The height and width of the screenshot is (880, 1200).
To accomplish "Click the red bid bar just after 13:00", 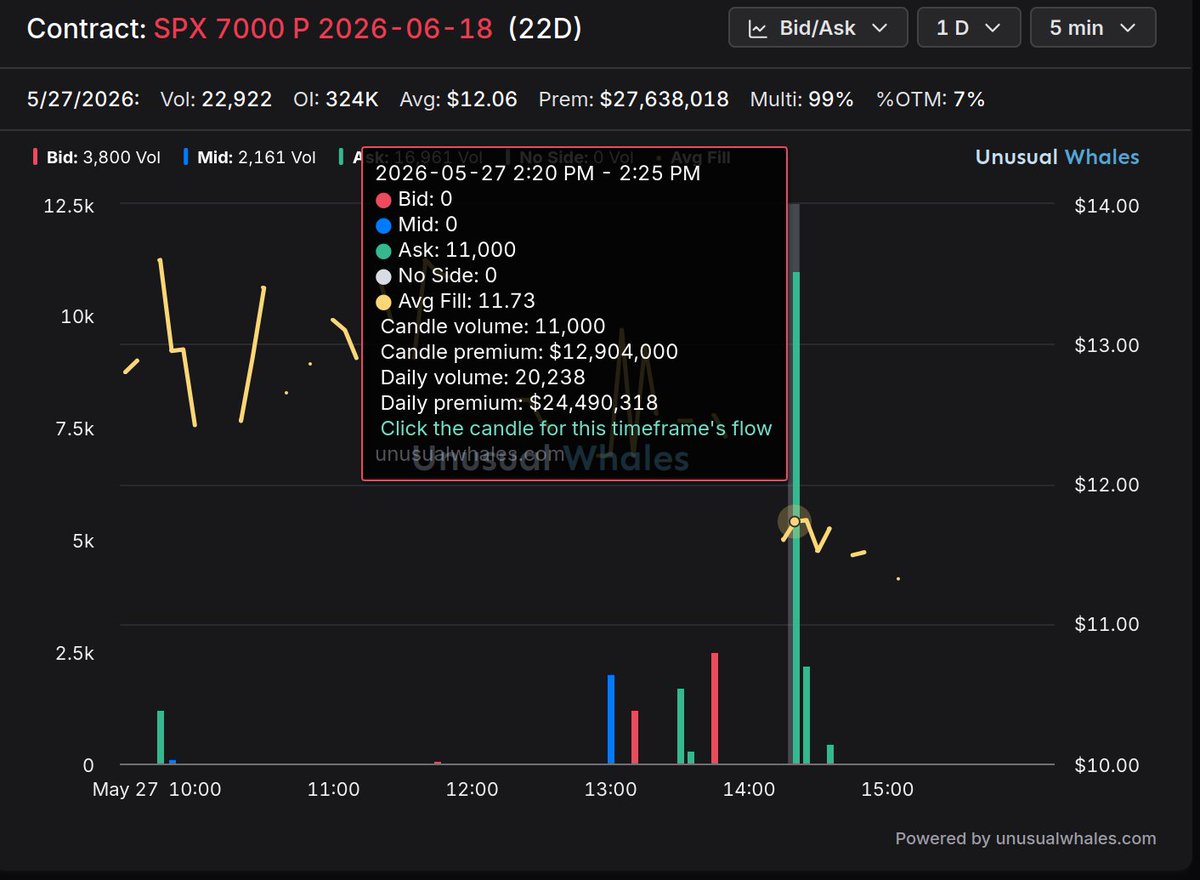I will [x=634, y=738].
